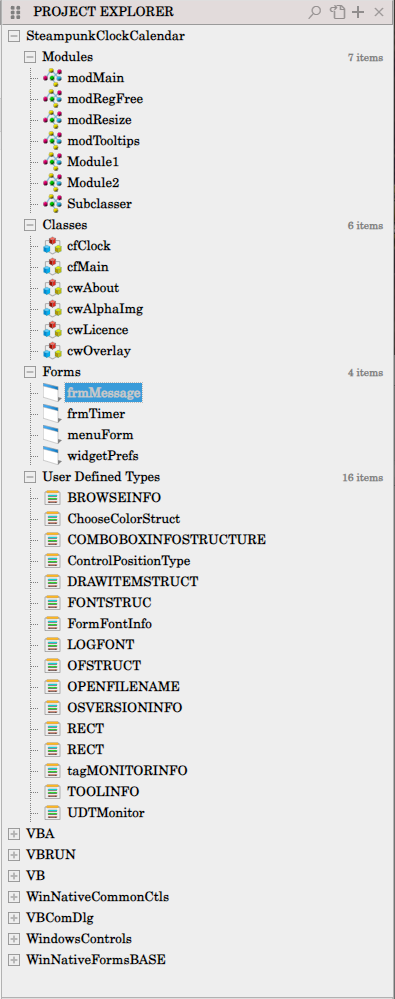Click the plus add icon in header

click(359, 12)
